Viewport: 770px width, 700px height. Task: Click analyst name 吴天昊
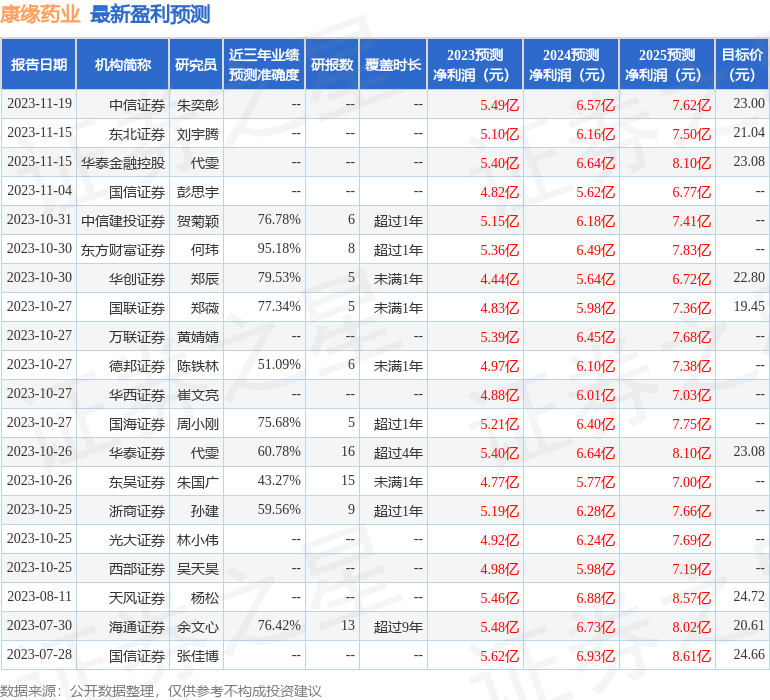tap(197, 569)
